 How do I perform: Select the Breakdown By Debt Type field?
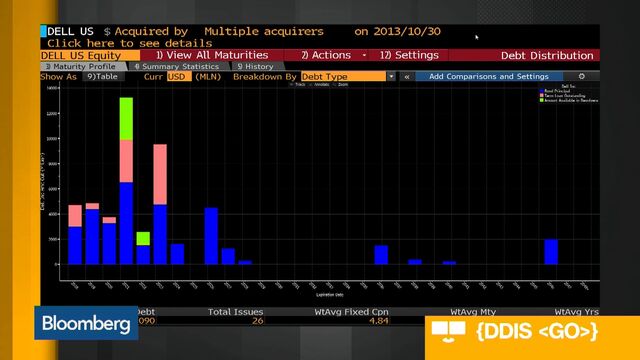pos(343,76)
